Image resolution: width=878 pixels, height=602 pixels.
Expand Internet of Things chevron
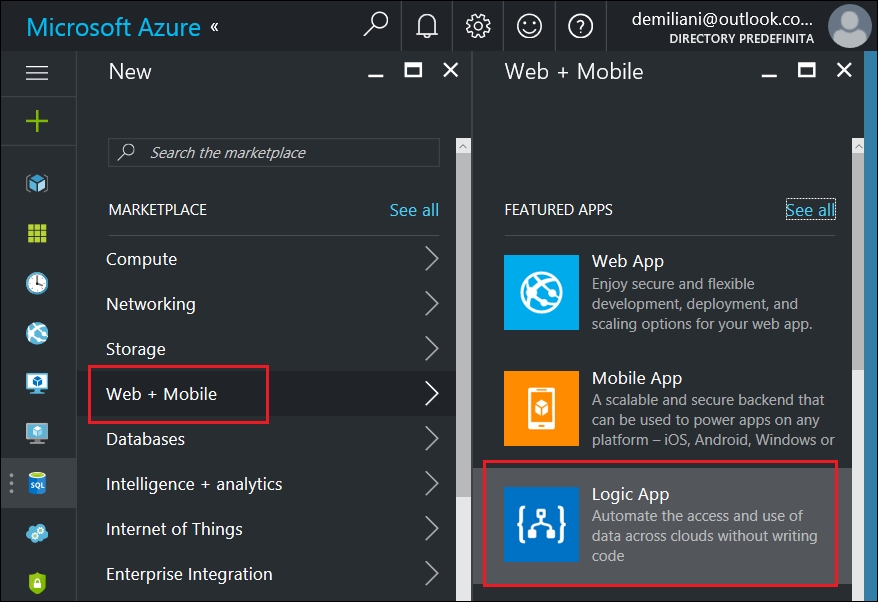pos(431,528)
